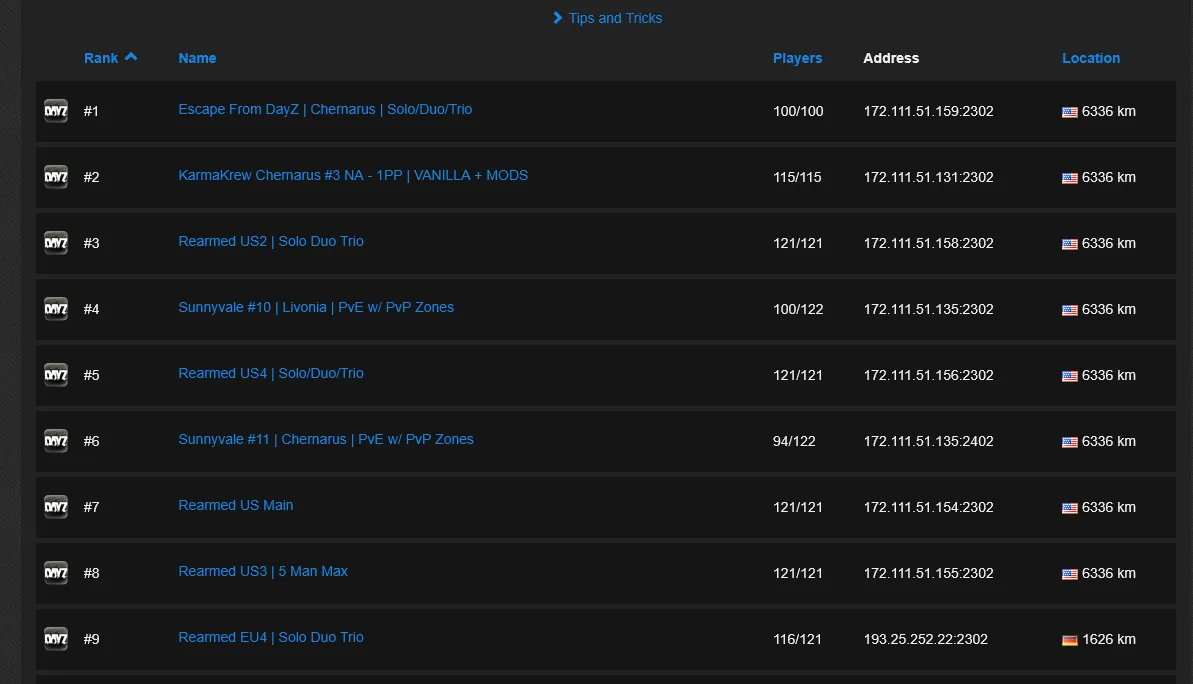Click rank number #1
This screenshot has height=684, width=1193.
coord(91,111)
